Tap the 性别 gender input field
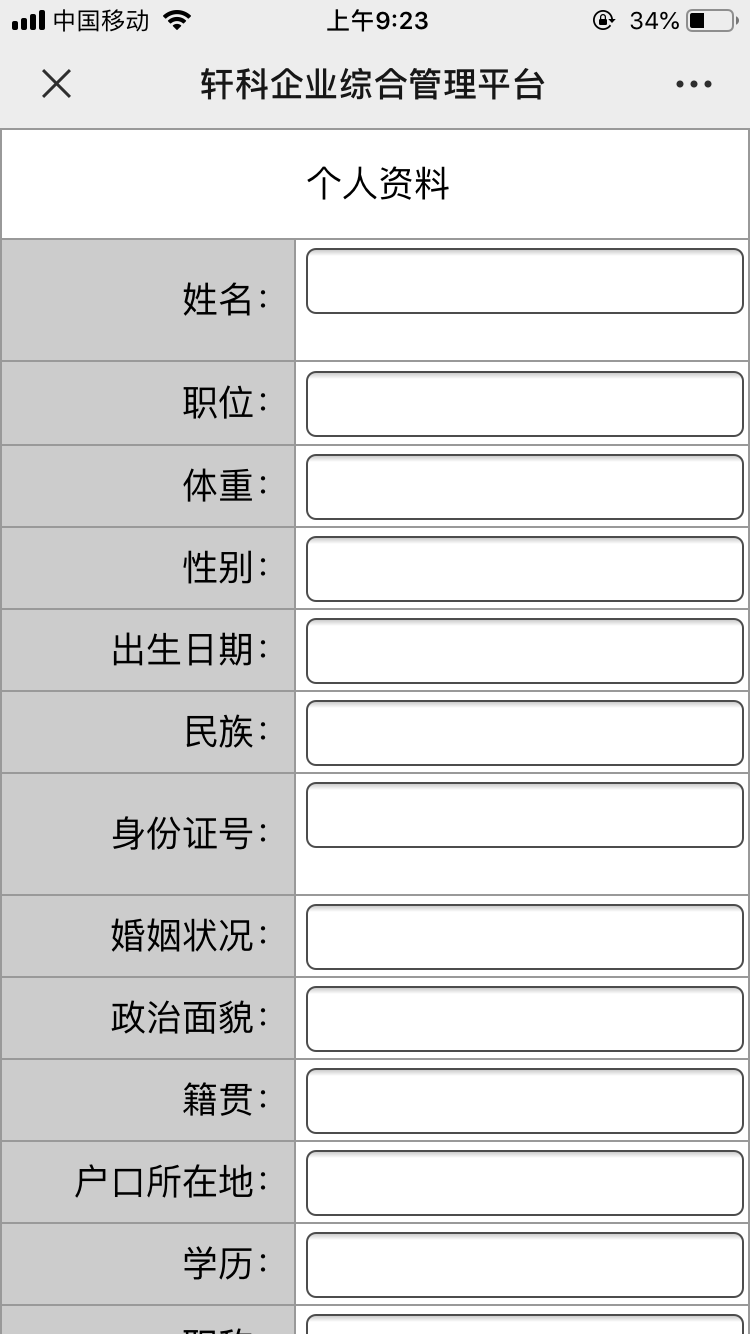Screen dimensions: 750x1334 (524, 569)
